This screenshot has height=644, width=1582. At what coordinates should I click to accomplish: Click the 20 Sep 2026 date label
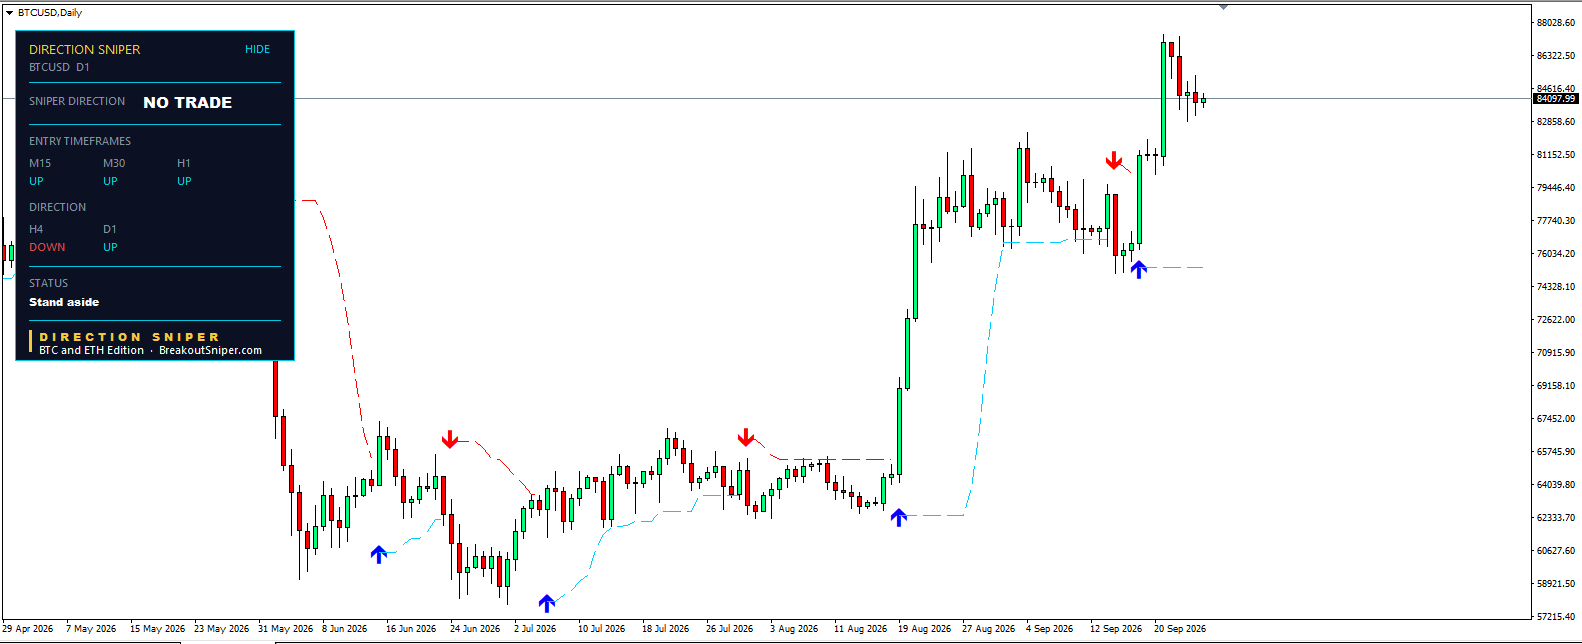pos(1180,629)
